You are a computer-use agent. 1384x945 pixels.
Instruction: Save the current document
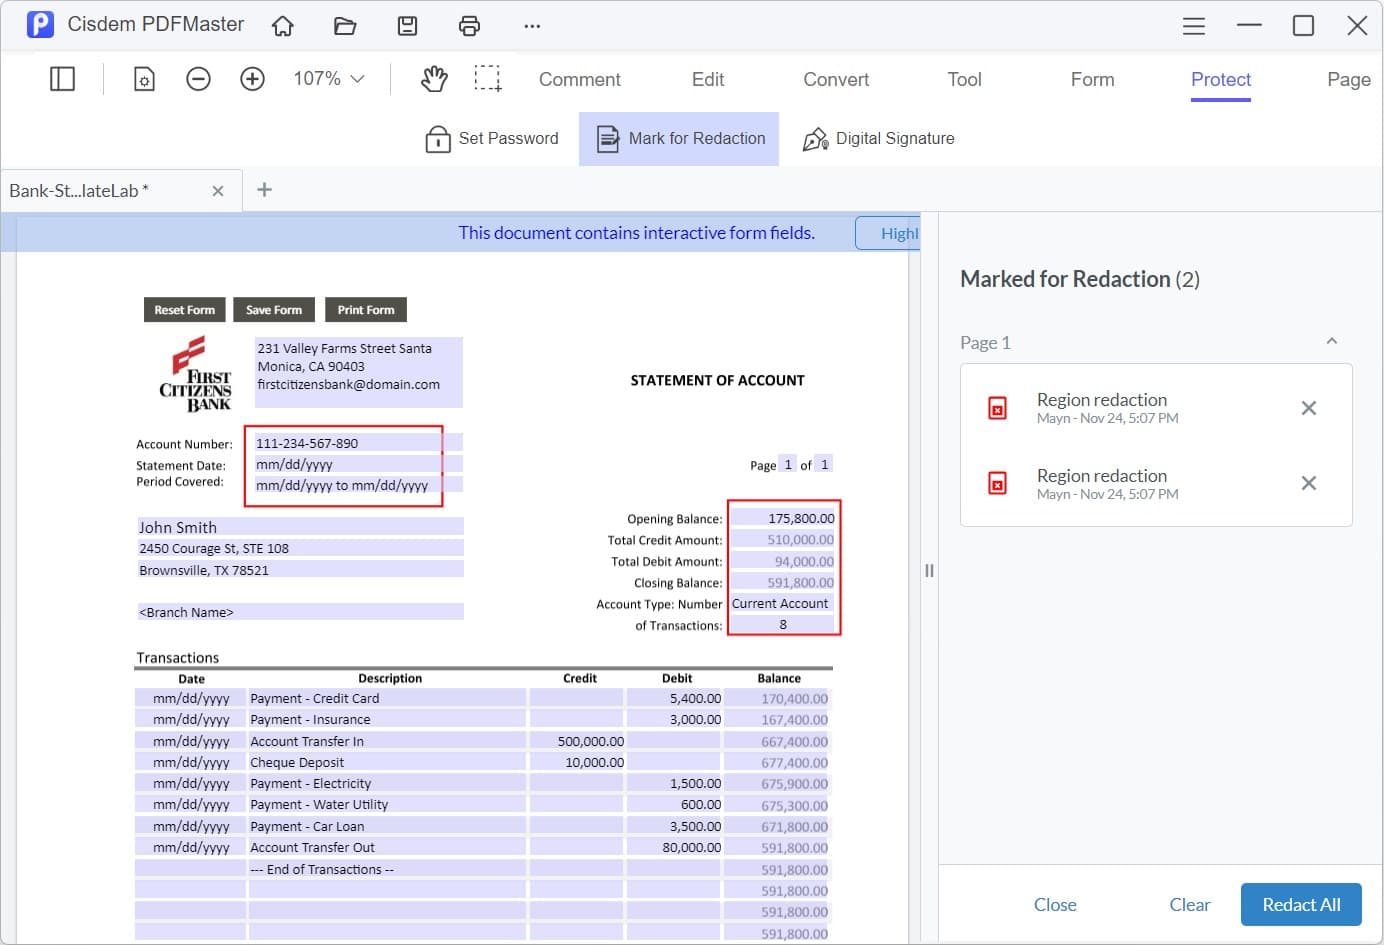tap(407, 26)
